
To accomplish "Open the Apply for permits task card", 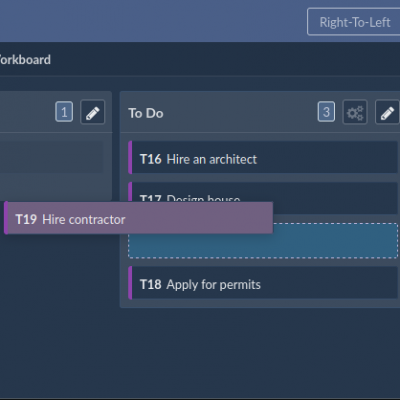I will (263, 283).
